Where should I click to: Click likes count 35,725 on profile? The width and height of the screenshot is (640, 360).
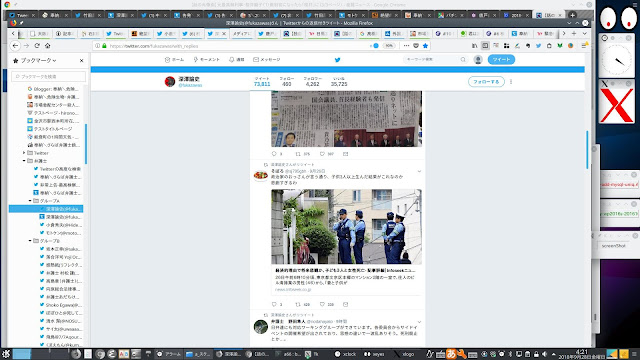339,82
